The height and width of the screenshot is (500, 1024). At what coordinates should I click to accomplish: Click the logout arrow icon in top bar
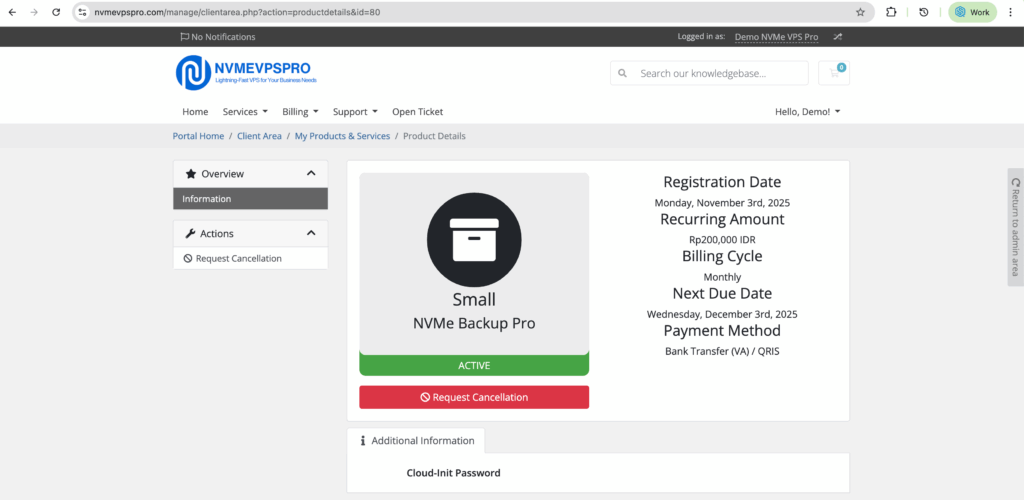[x=837, y=37]
